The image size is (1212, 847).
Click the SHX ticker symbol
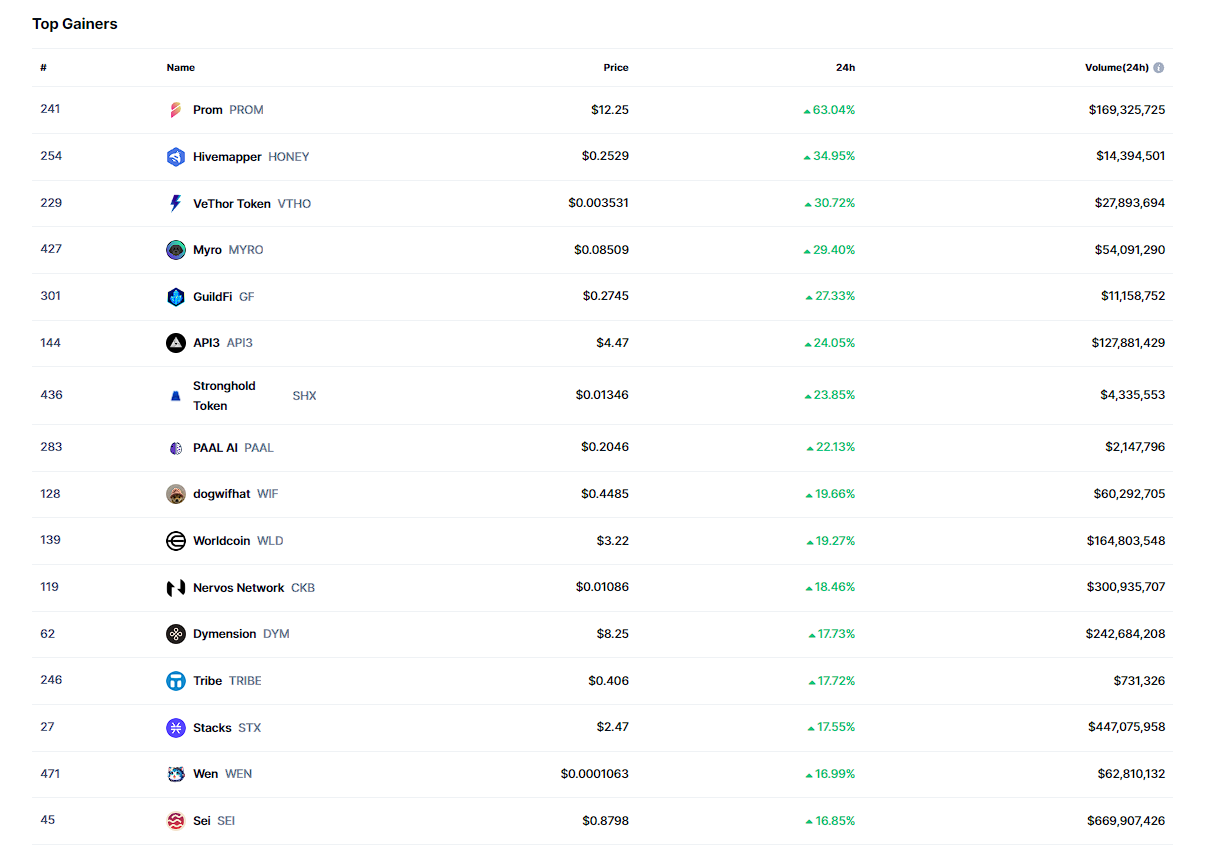click(x=304, y=396)
